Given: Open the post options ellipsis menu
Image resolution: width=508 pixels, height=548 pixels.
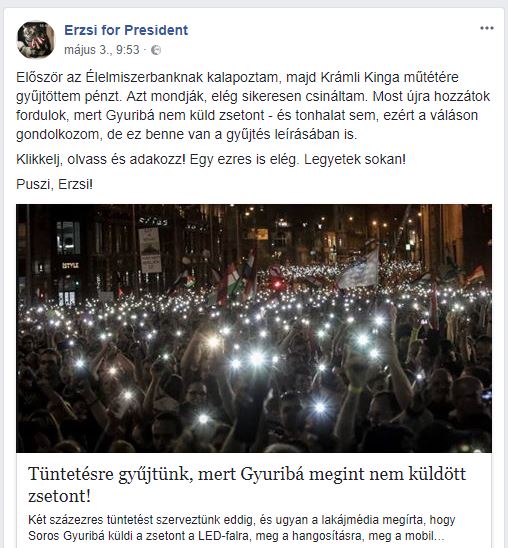Looking at the screenshot, I should (487, 28).
